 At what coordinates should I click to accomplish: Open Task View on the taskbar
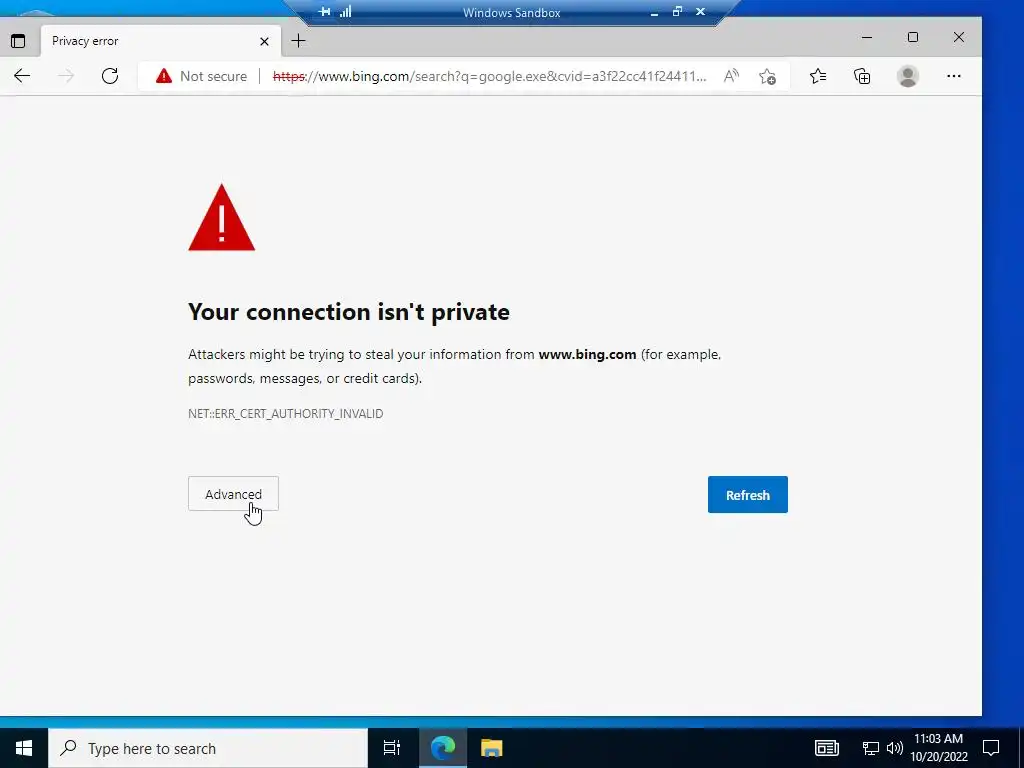[392, 748]
